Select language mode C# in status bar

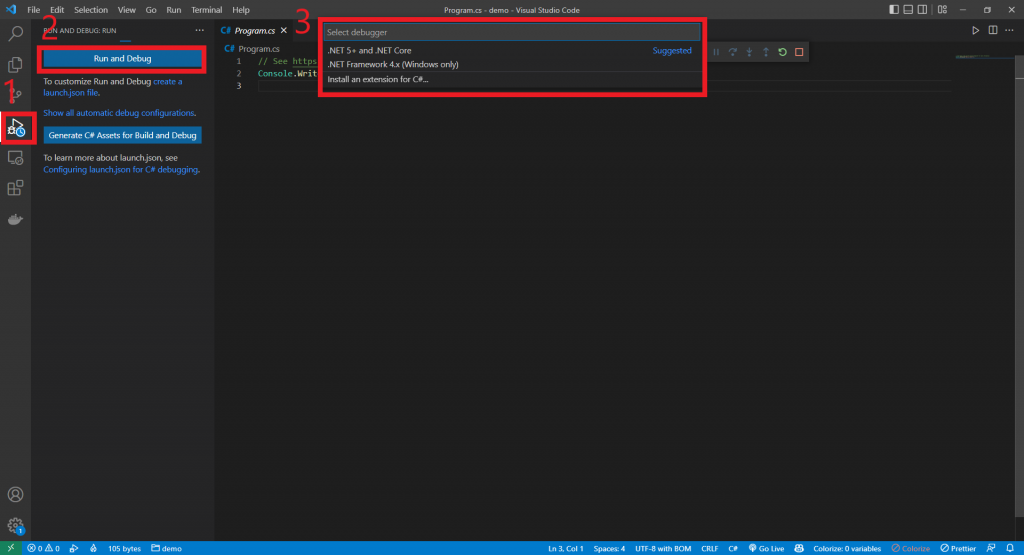pyautogui.click(x=733, y=548)
